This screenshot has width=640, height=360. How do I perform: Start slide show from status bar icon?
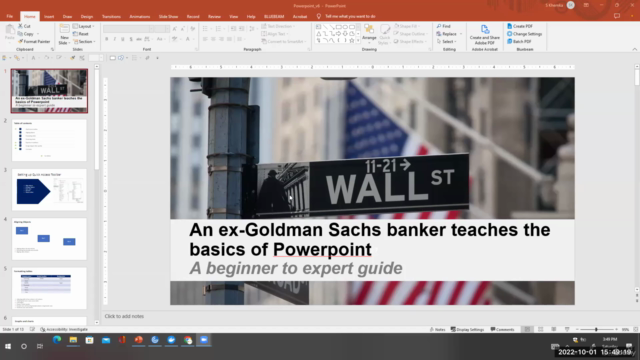point(567,329)
